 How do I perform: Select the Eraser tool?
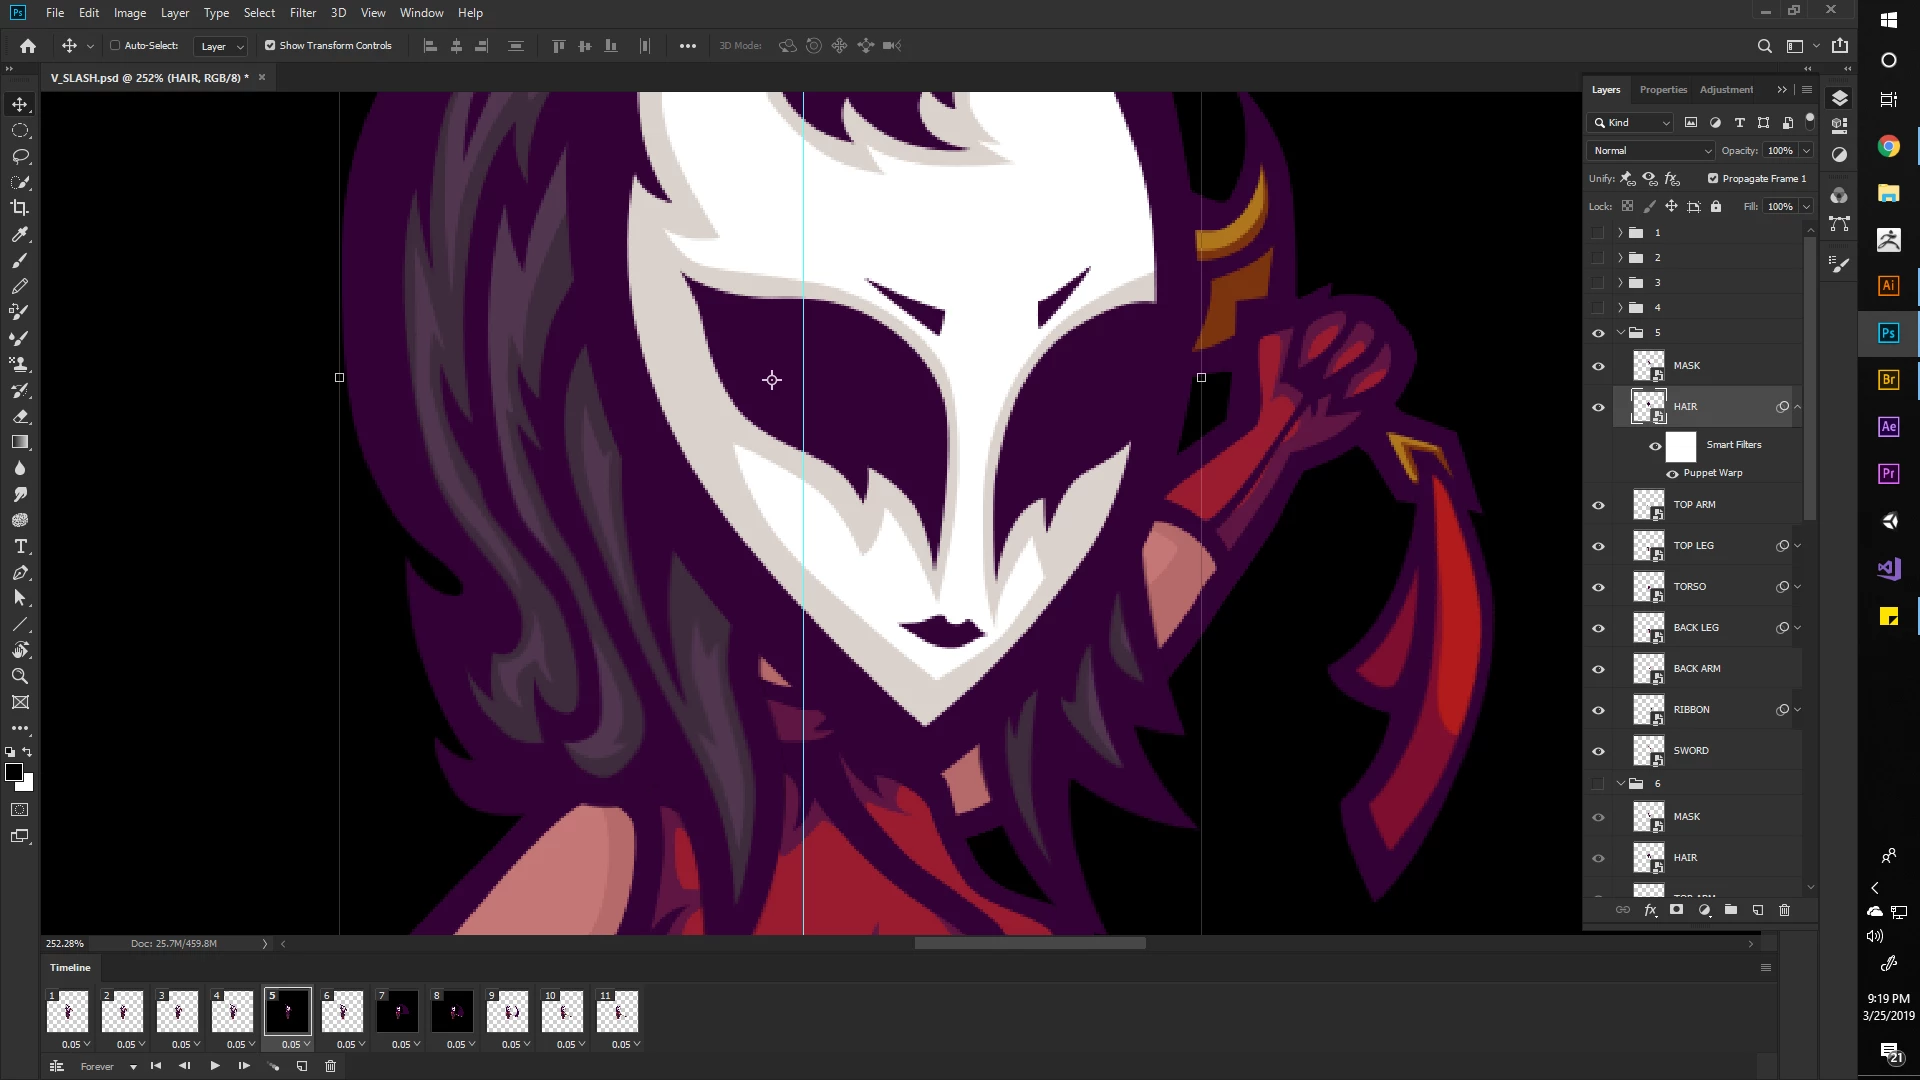(x=20, y=416)
